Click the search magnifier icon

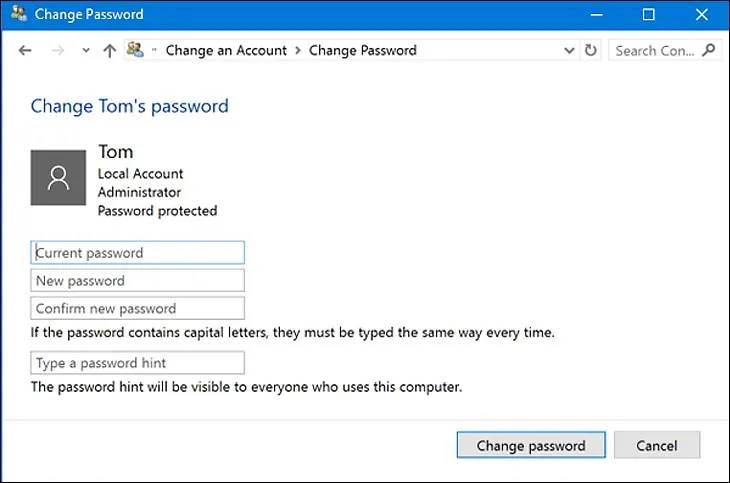709,50
